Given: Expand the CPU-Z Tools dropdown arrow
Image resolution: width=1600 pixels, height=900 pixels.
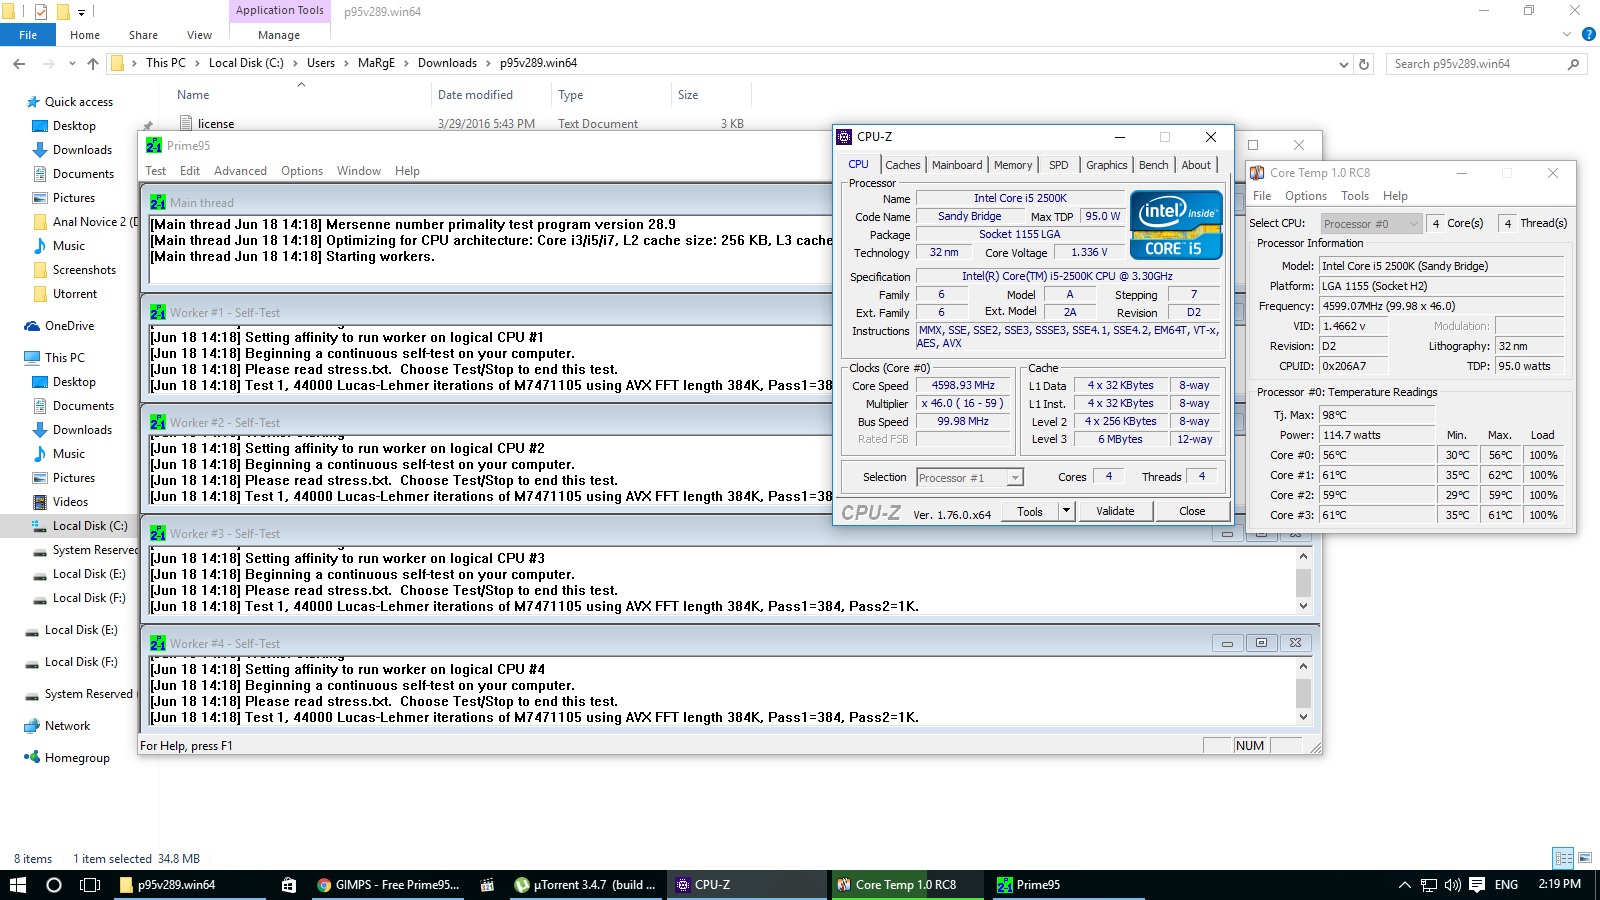Looking at the screenshot, I should click(1066, 511).
